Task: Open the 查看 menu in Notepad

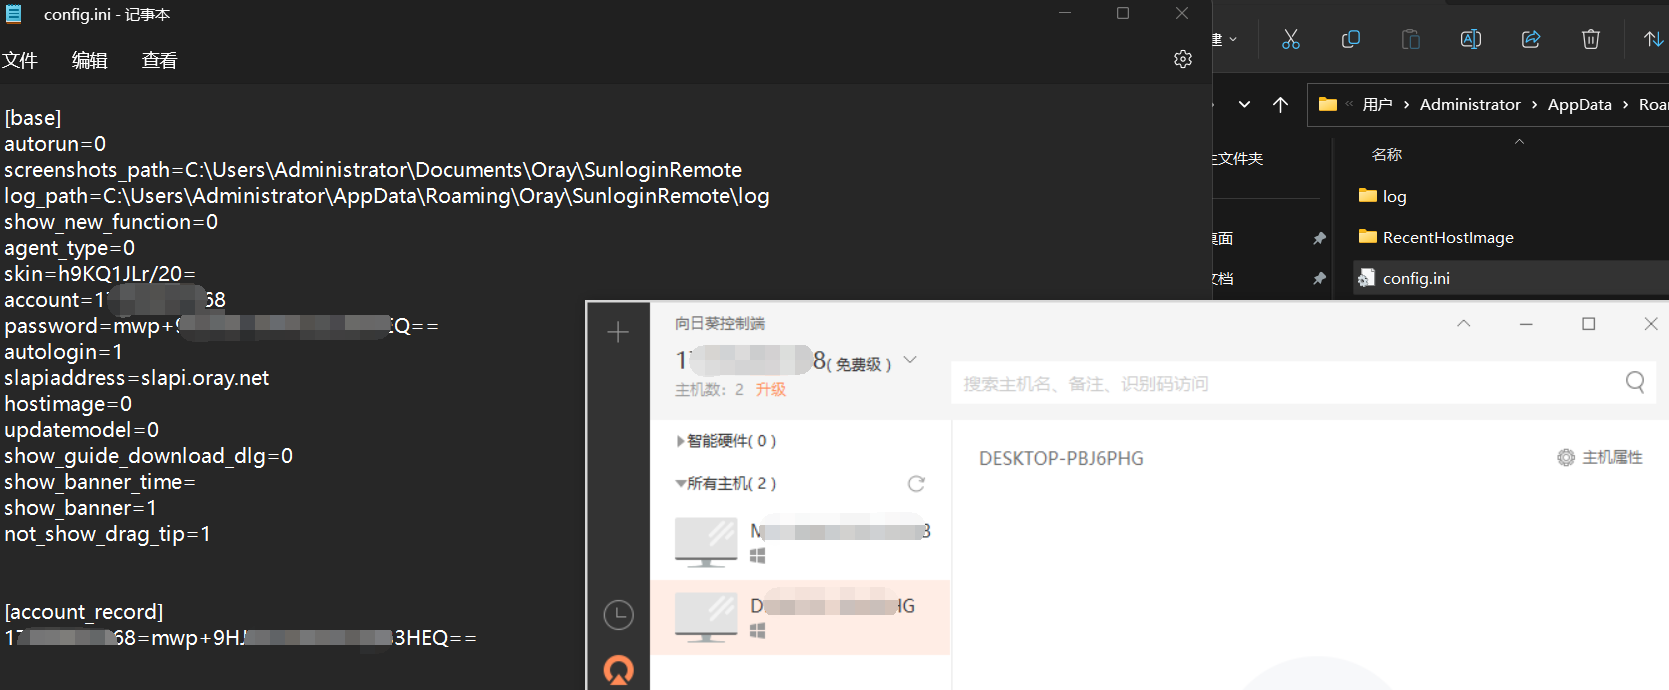Action: [160, 60]
